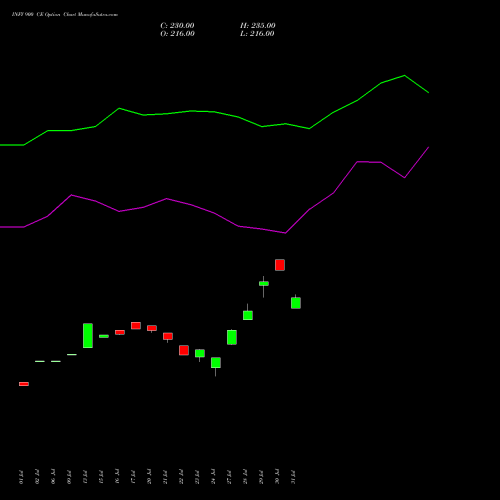500x500 pixels.
Task: Click the red candle for 30 Jul
Action: click(280, 265)
